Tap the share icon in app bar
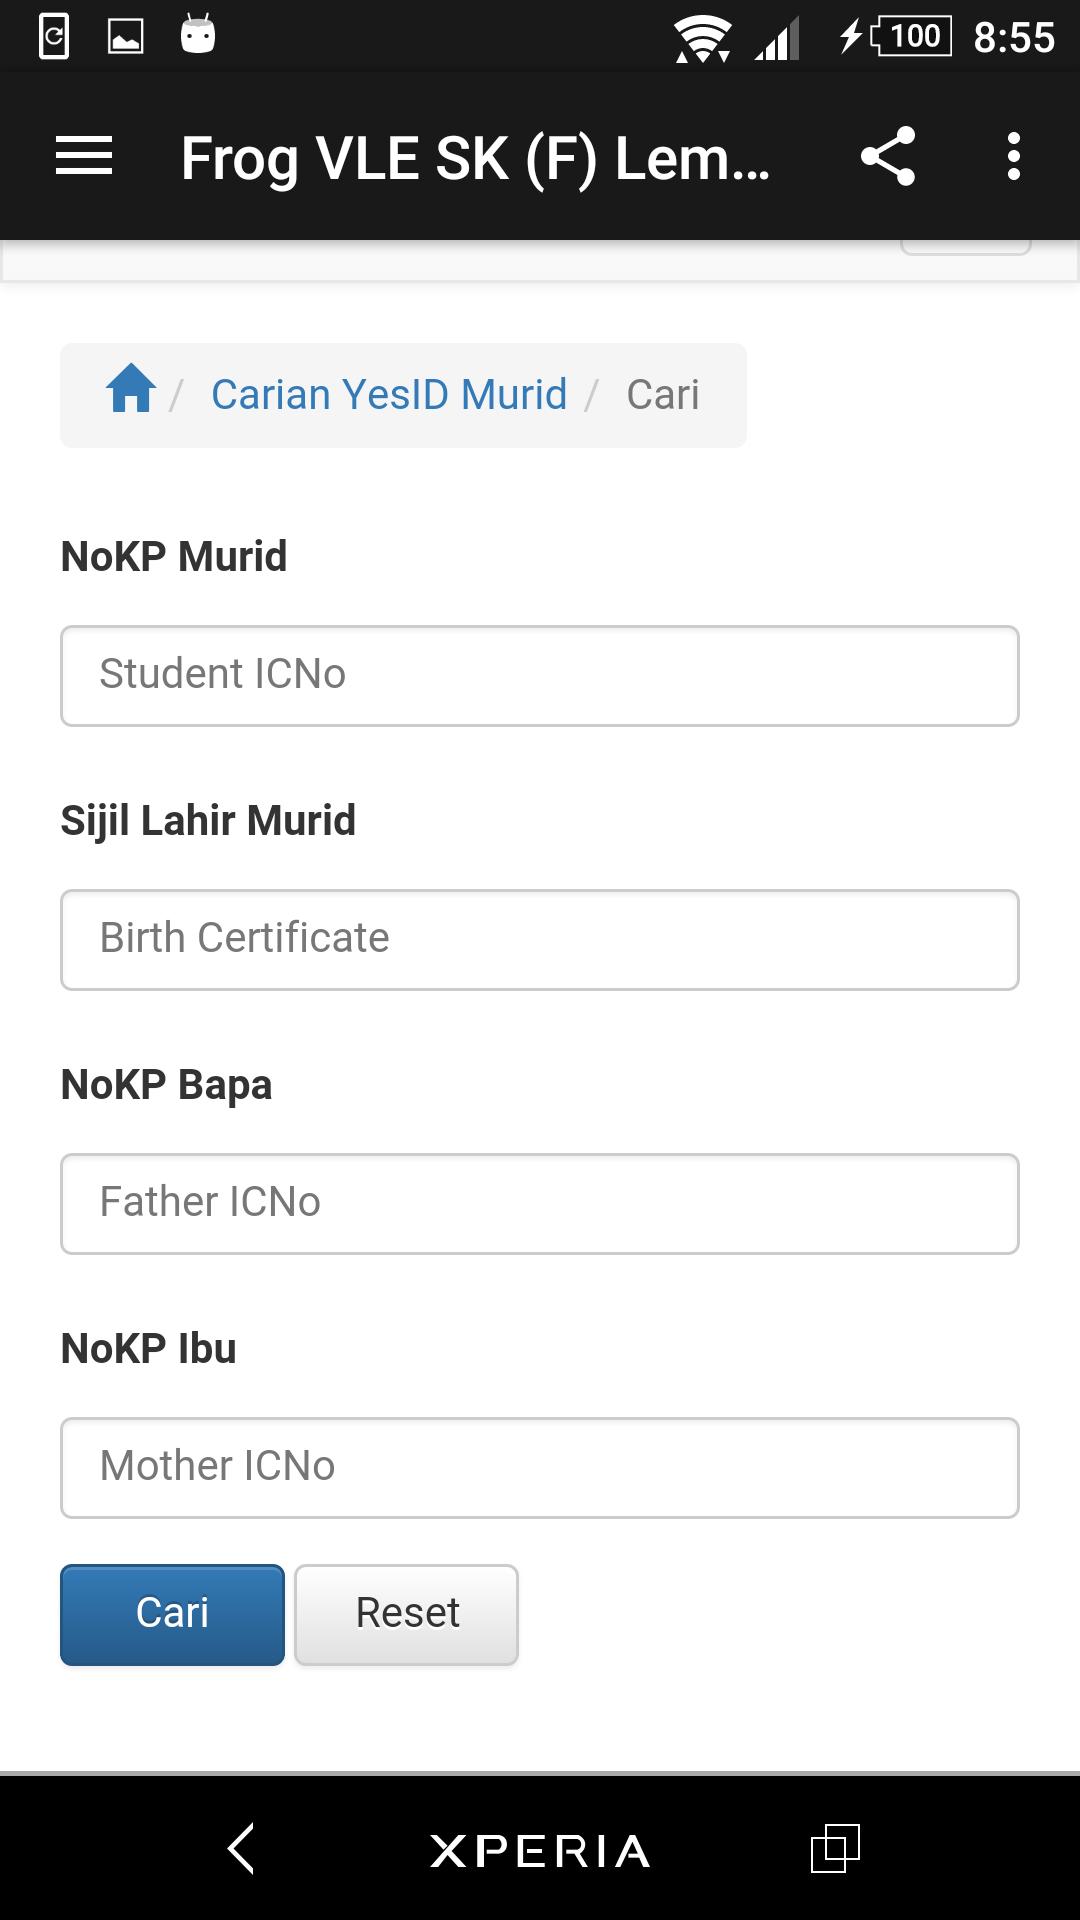The image size is (1080, 1920). tap(888, 156)
